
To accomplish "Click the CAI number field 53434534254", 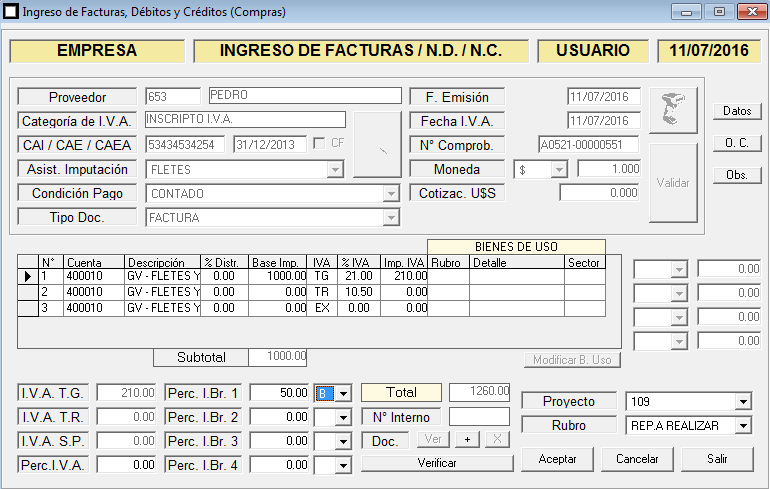I will tap(185, 144).
